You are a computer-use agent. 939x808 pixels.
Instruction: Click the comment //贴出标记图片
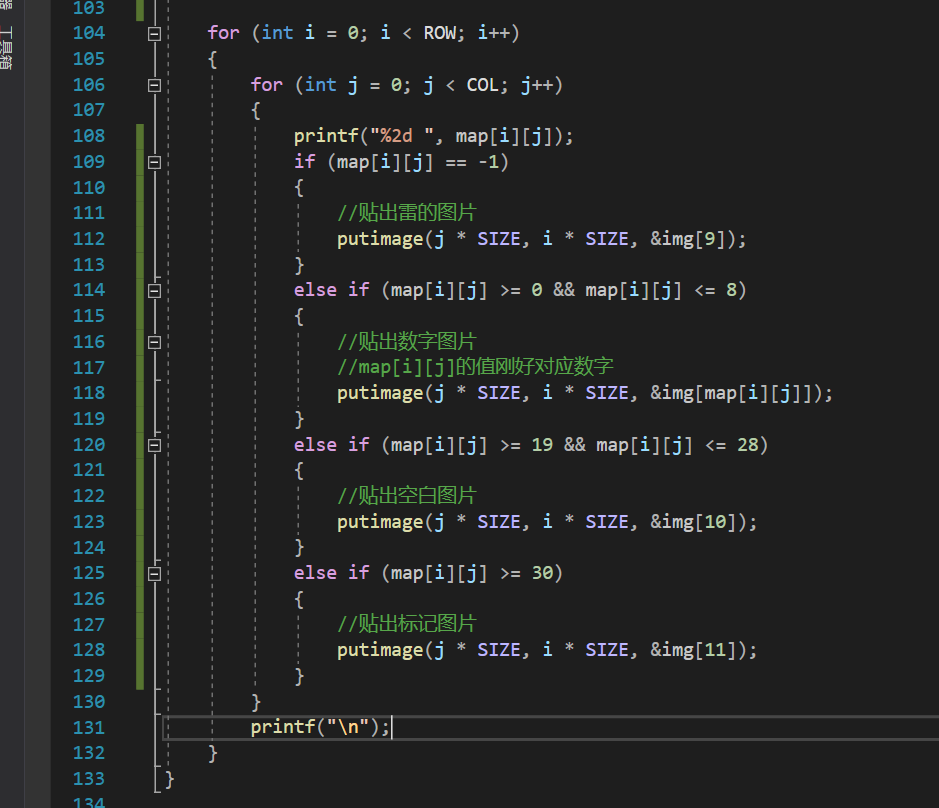406,624
